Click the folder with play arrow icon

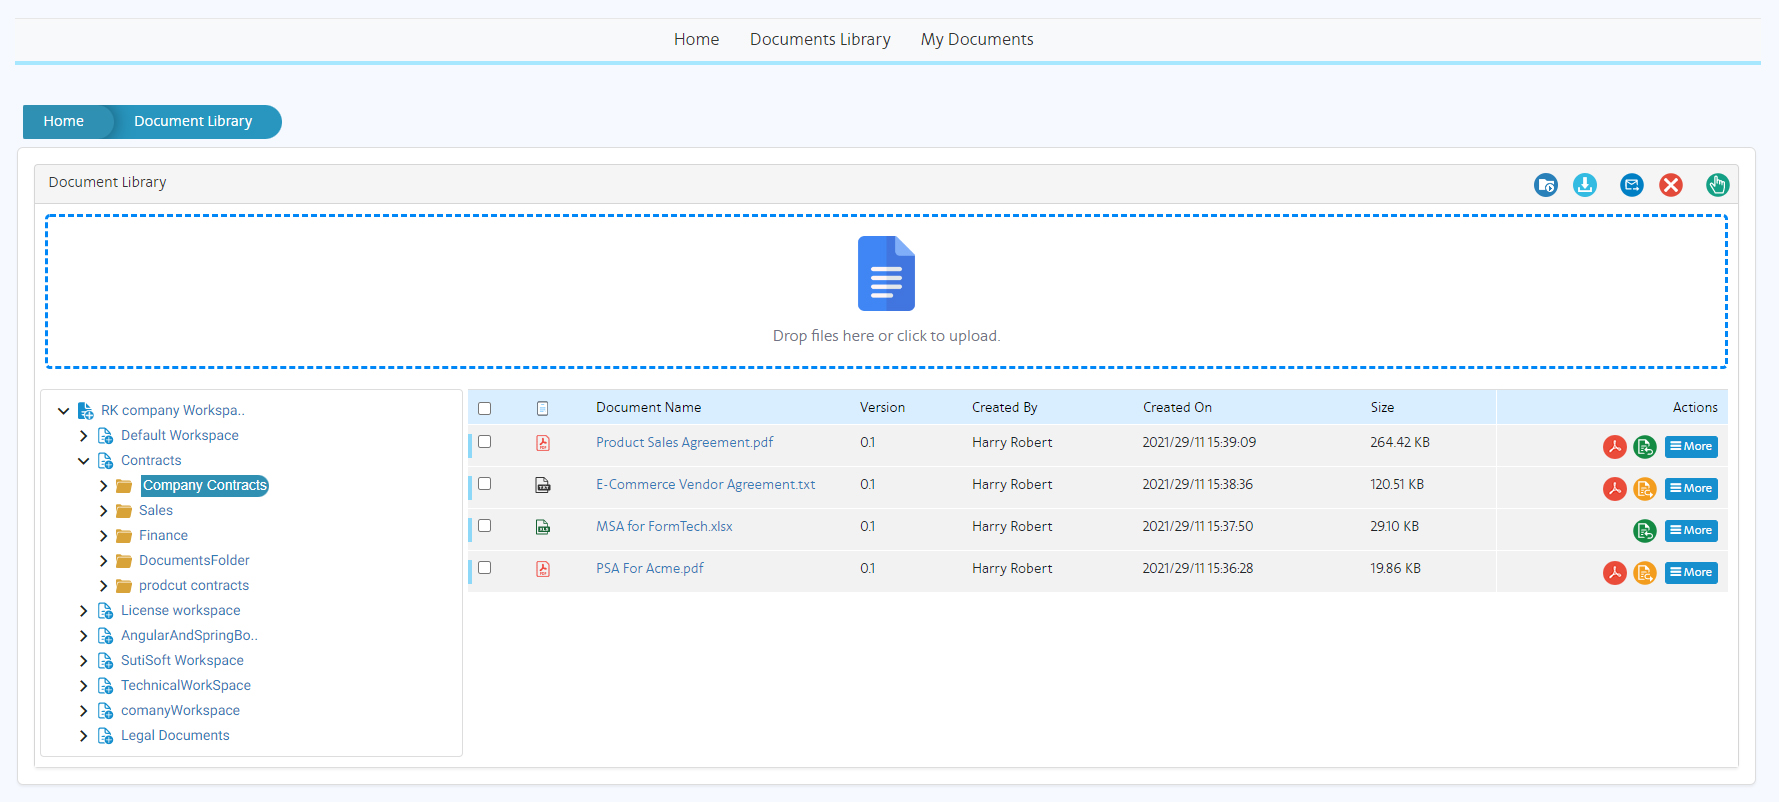click(x=1545, y=185)
